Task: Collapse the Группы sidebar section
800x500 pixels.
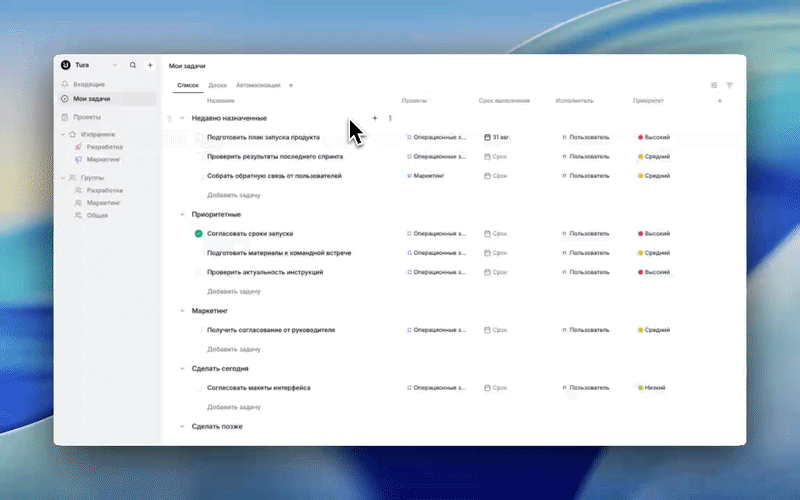Action: point(63,178)
